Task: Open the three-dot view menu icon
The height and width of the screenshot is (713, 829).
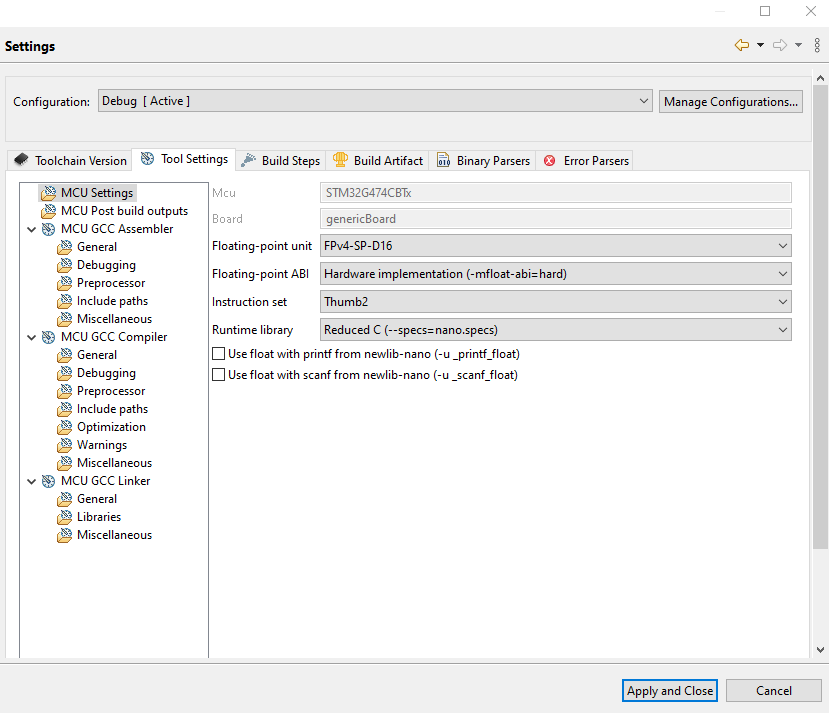Action: coord(817,45)
